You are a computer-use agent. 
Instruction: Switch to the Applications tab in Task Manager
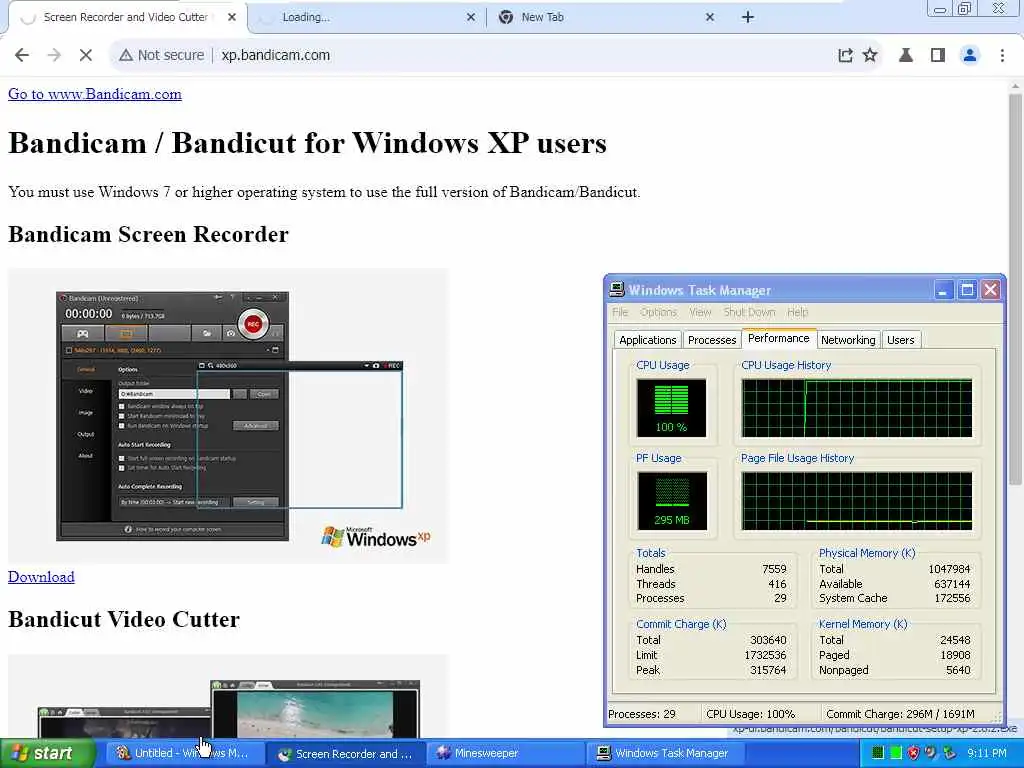pyautogui.click(x=648, y=340)
